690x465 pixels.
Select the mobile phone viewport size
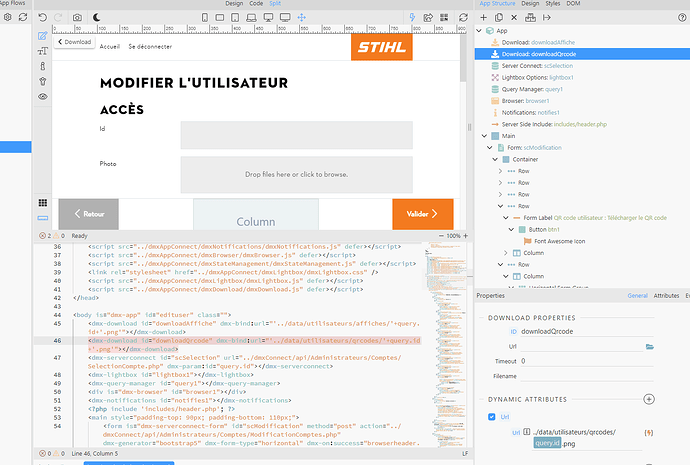click(x=205, y=18)
